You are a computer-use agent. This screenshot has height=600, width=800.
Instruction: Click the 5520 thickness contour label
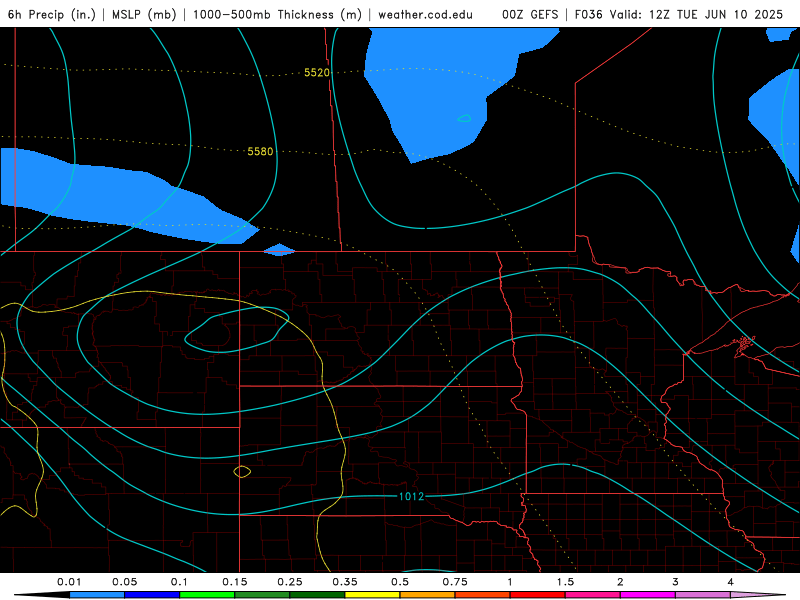tap(317, 72)
